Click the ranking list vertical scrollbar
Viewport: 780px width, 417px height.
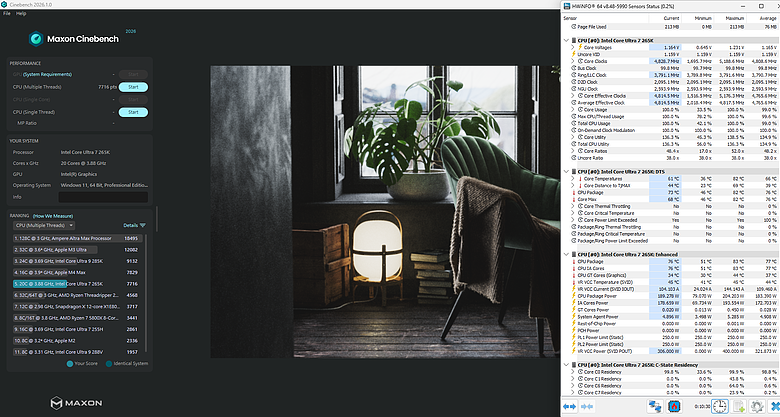146,294
